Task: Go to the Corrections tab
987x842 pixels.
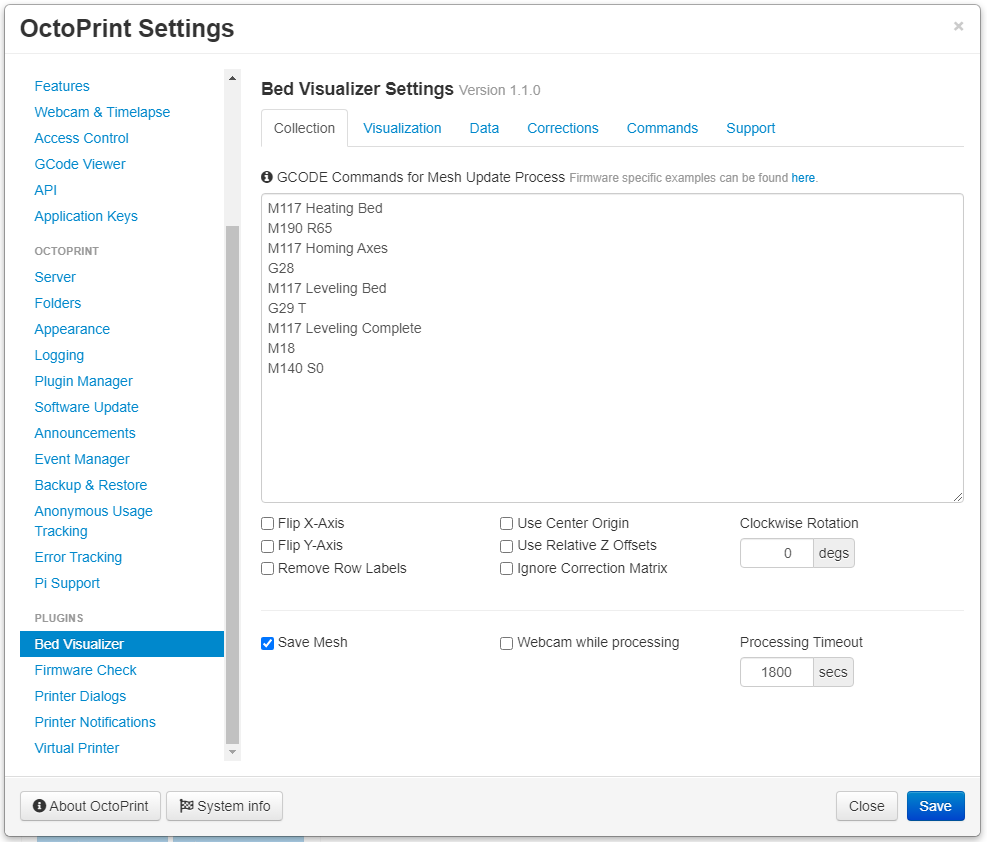Action: [563, 128]
